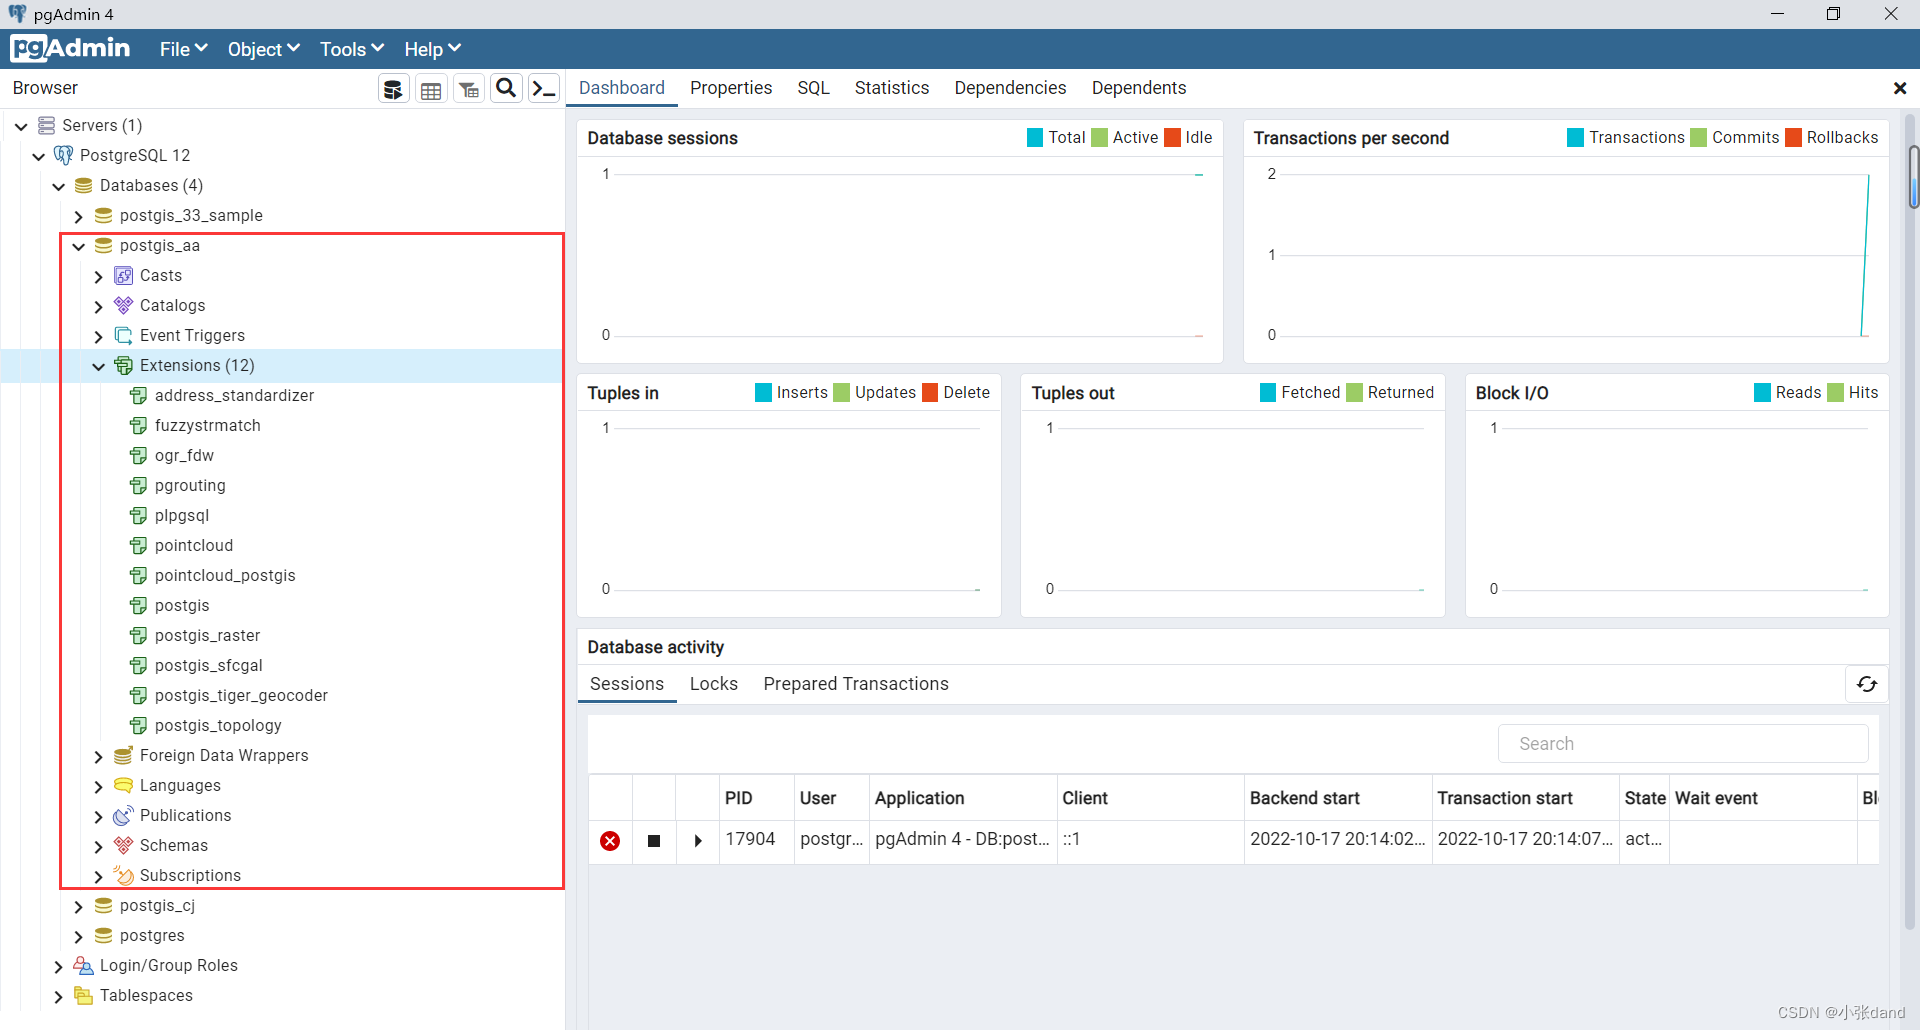Restore down the pgAdmin window

pyautogui.click(x=1833, y=14)
